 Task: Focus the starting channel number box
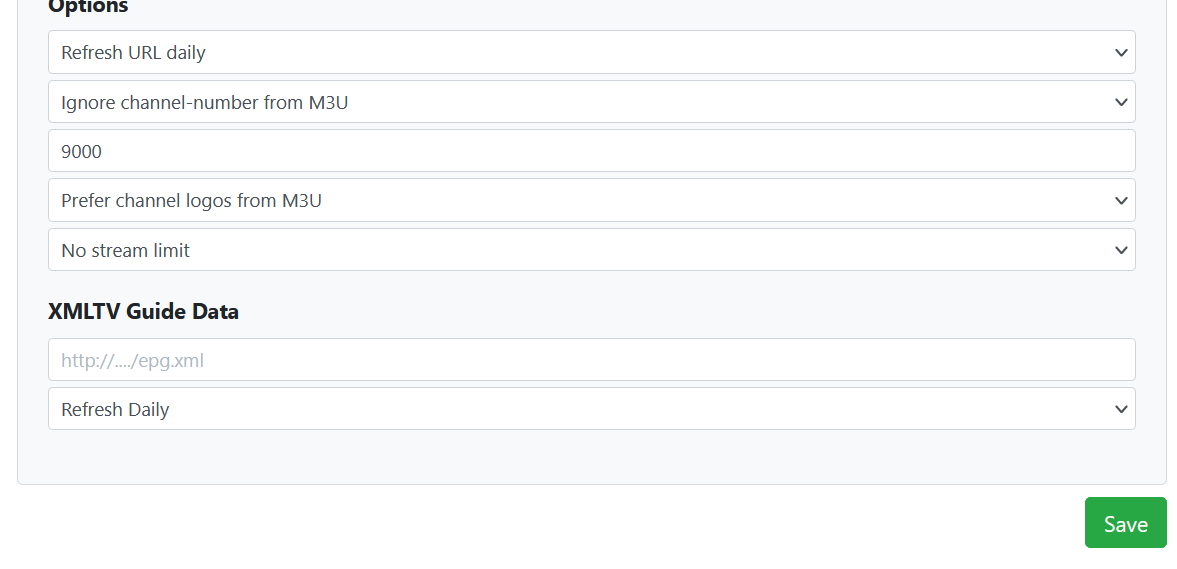click(x=590, y=151)
